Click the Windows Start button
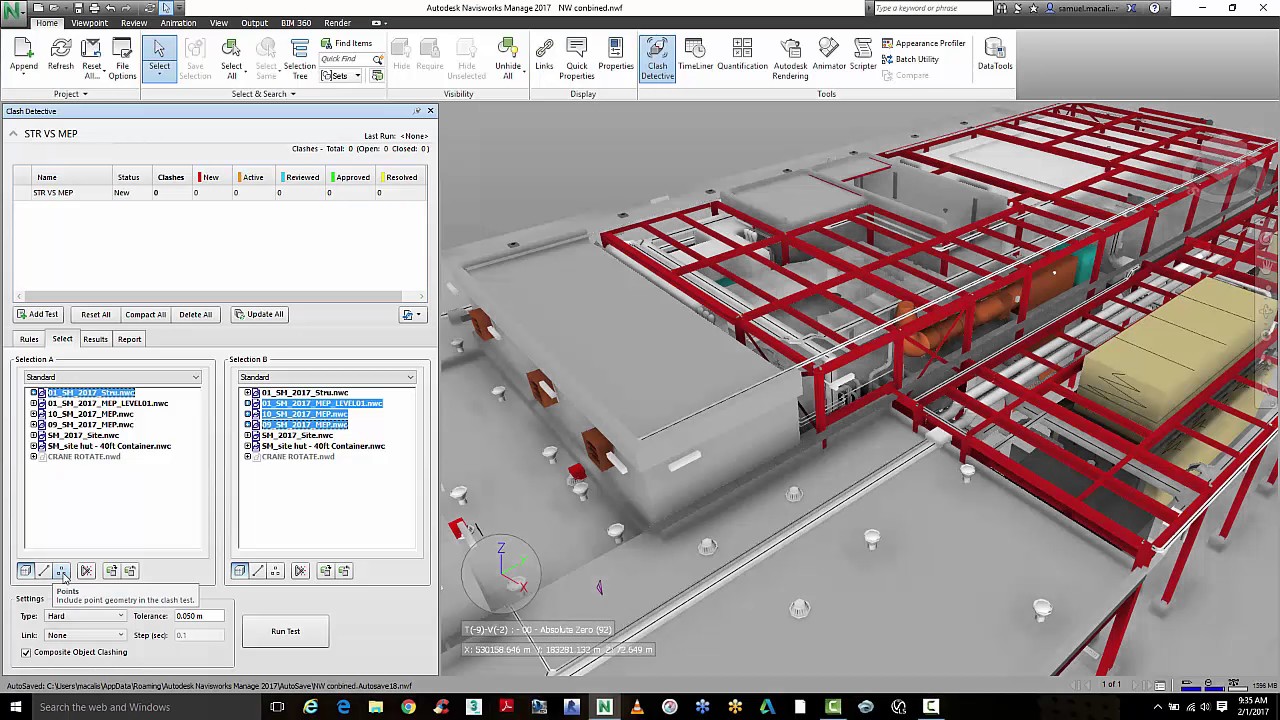 [x=15, y=707]
